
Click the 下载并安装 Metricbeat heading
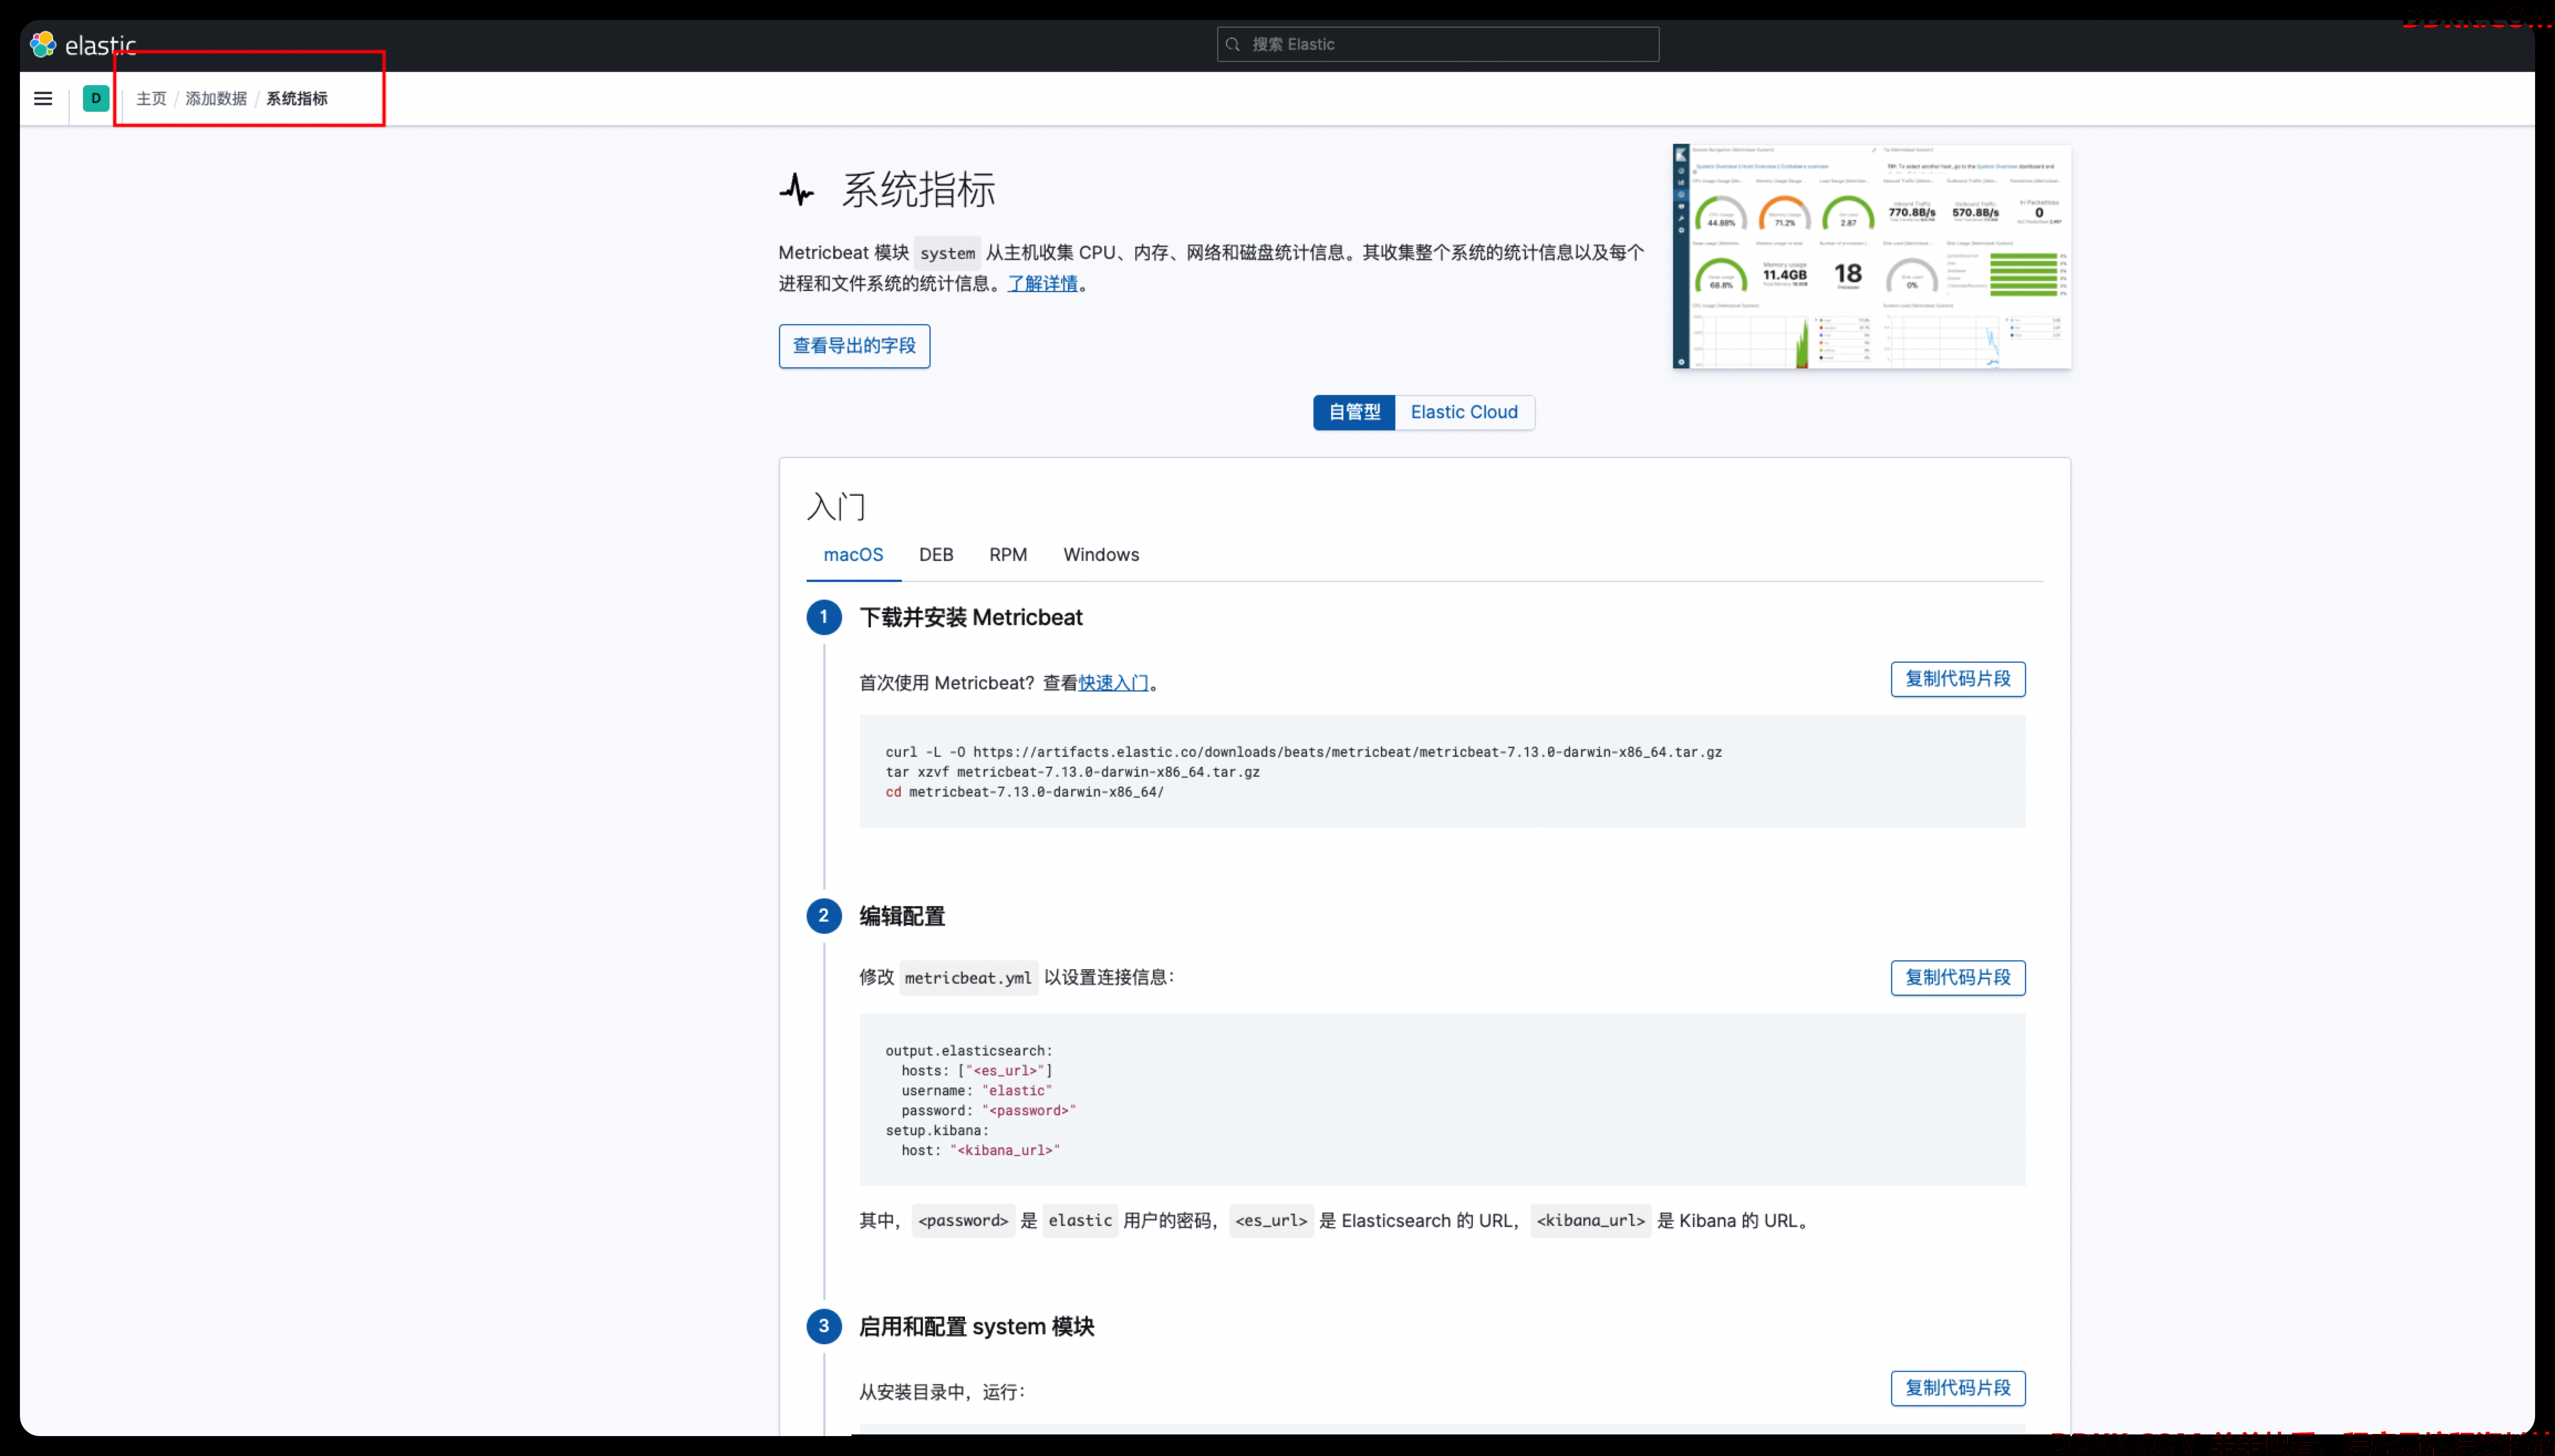(970, 618)
